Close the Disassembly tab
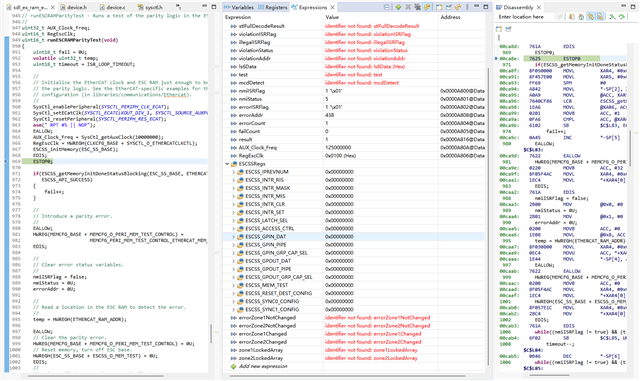 [539, 7]
